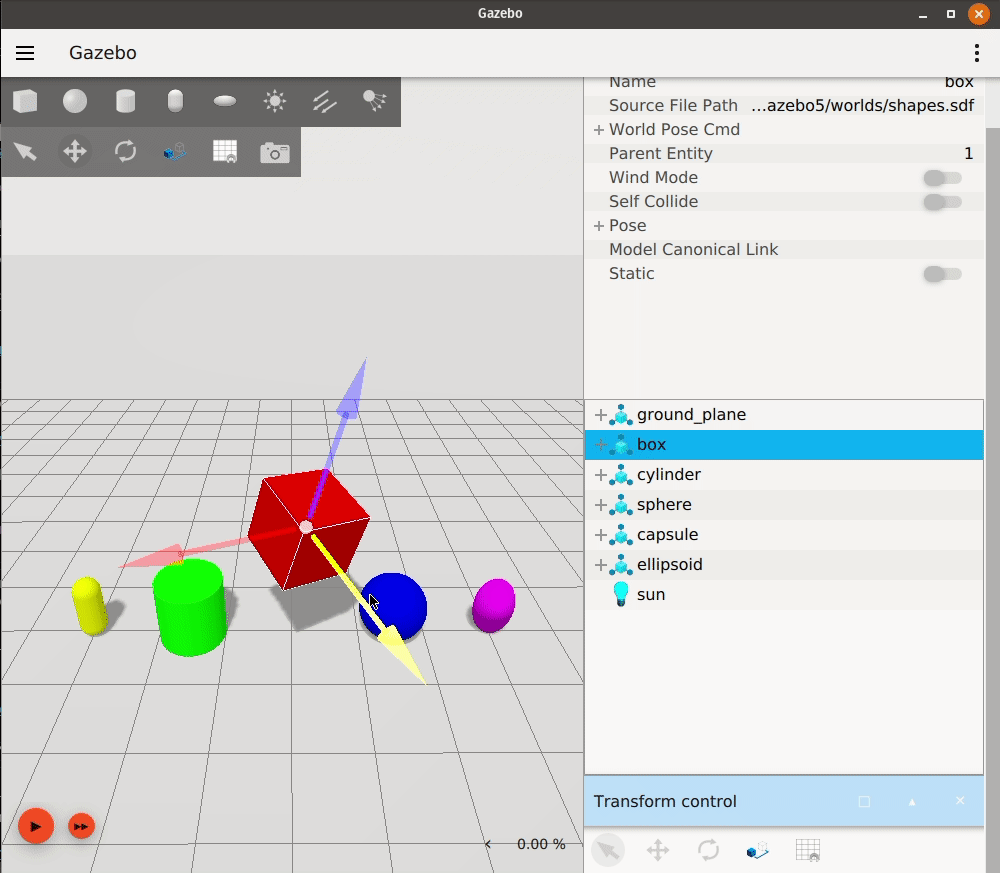This screenshot has width=1000, height=873.
Task: Toggle the Wind Mode switch
Action: [x=941, y=178]
